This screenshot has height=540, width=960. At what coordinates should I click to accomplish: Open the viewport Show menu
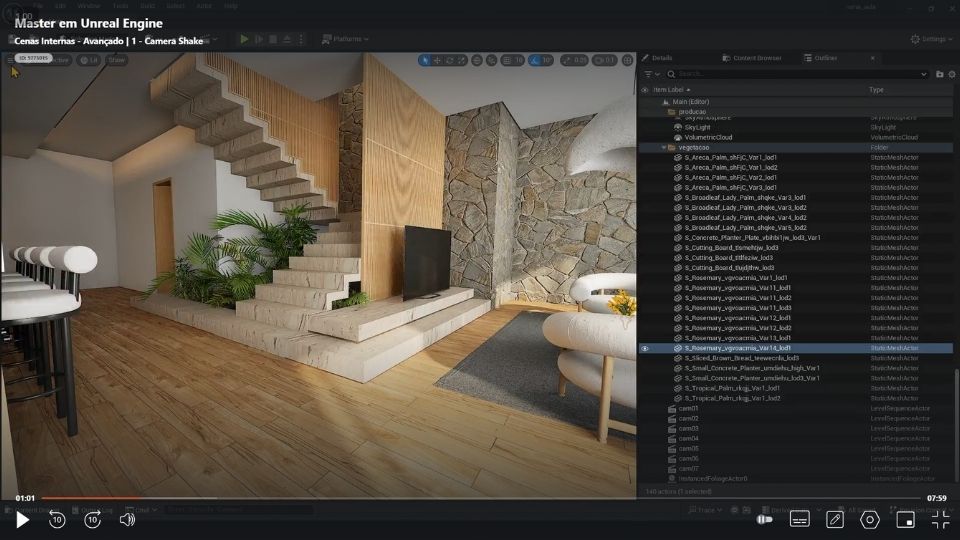116,60
